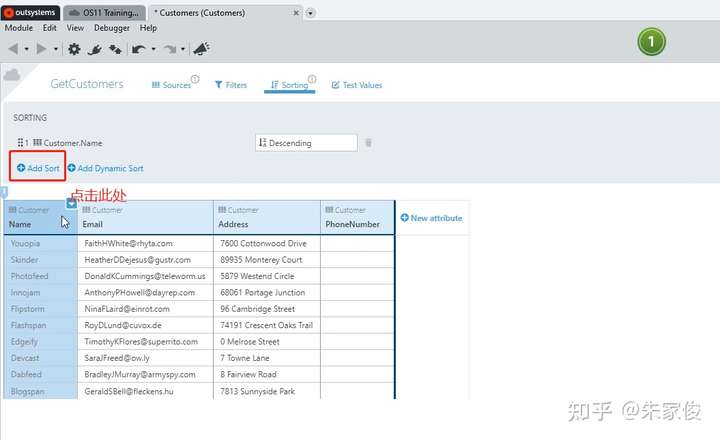720x440 pixels.
Task: Click the manage dependencies plug icon
Action: click(x=95, y=49)
